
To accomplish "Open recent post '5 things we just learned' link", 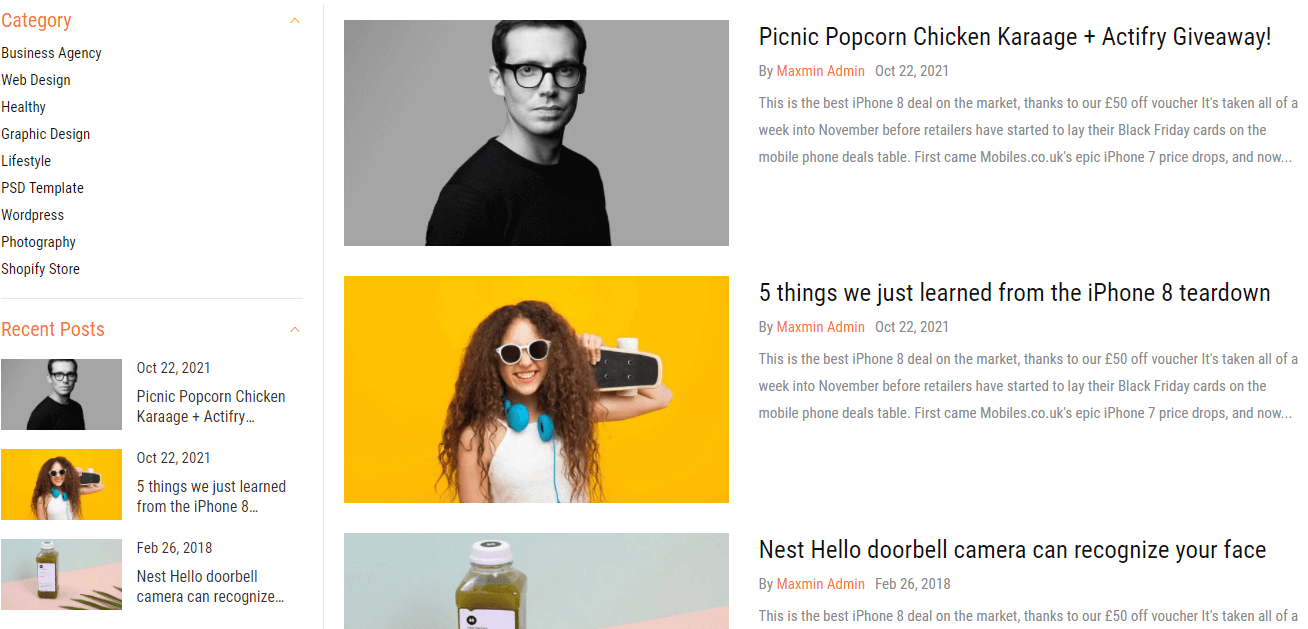I will click(x=211, y=497).
